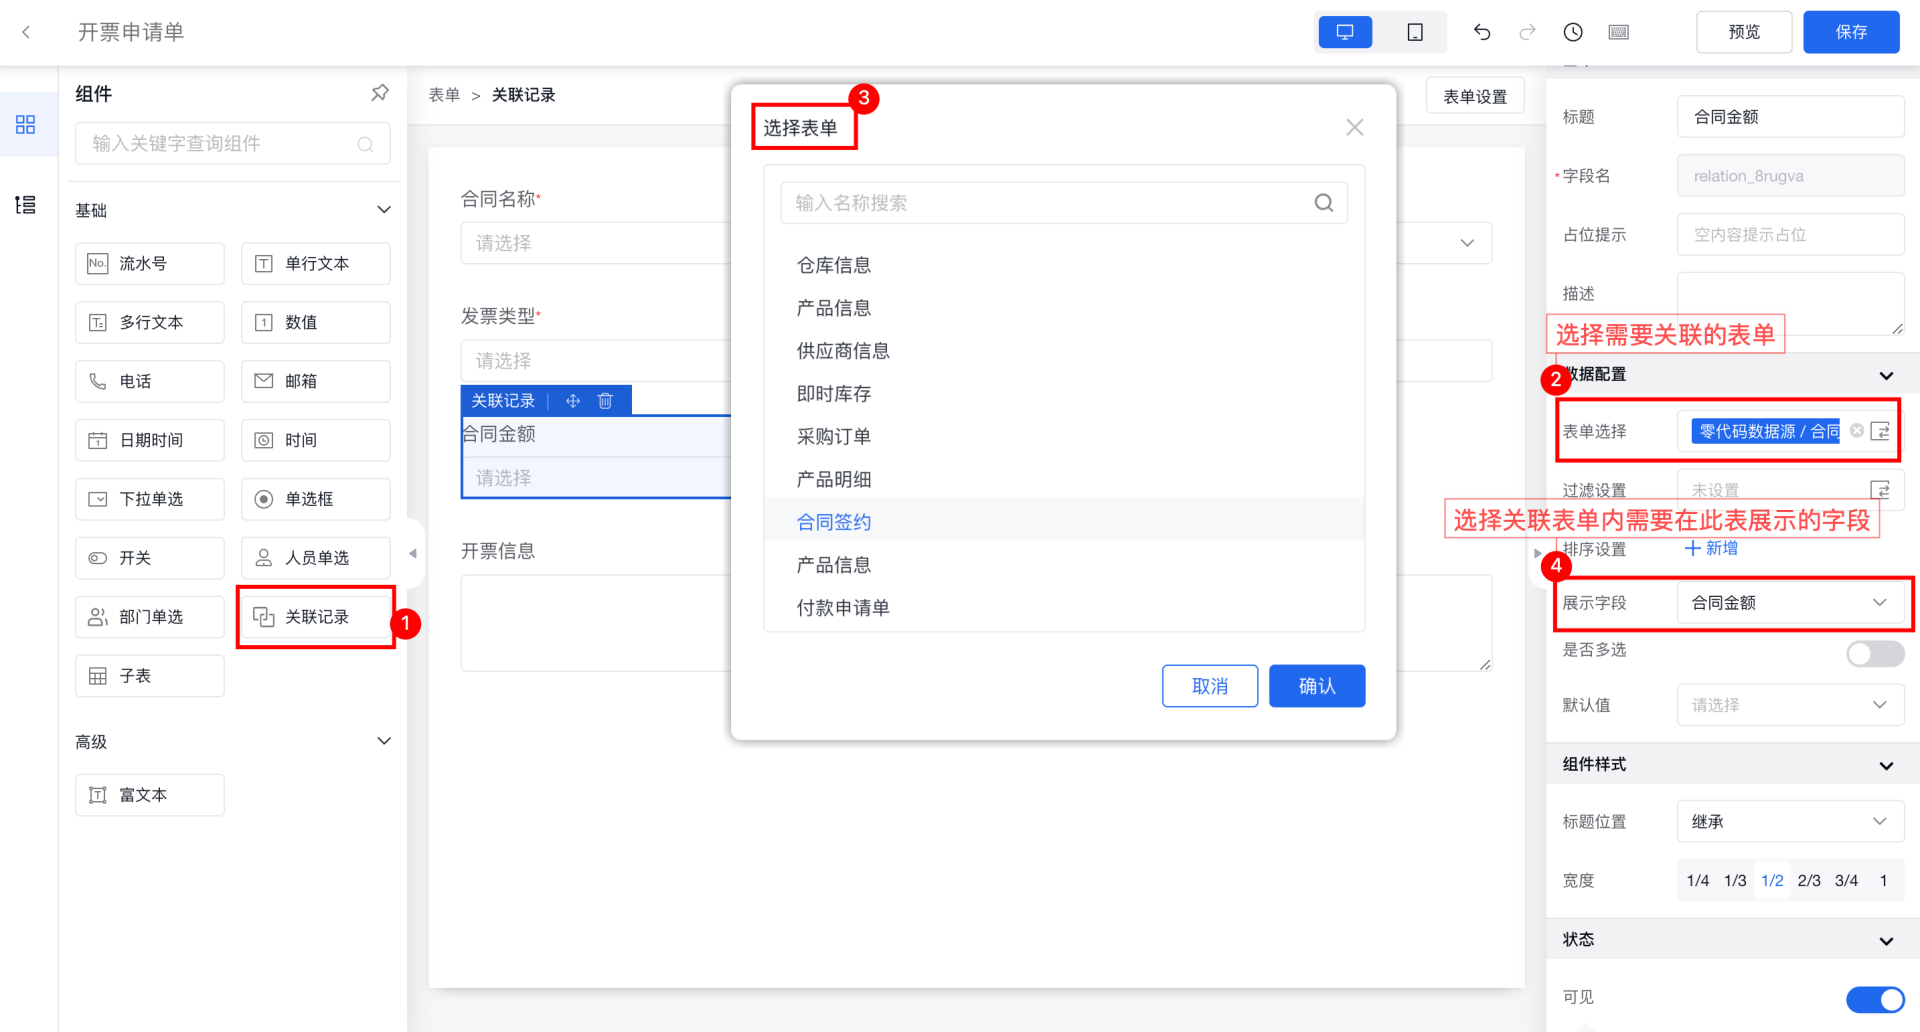This screenshot has height=1032, width=1920.
Task: Select desktop view mode icon
Action: click(1345, 32)
